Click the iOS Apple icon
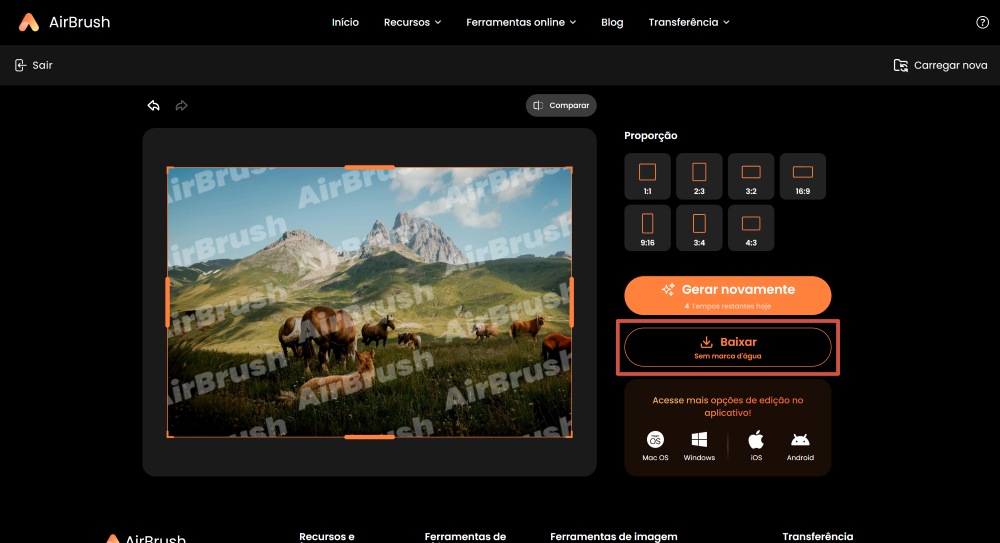 click(756, 440)
